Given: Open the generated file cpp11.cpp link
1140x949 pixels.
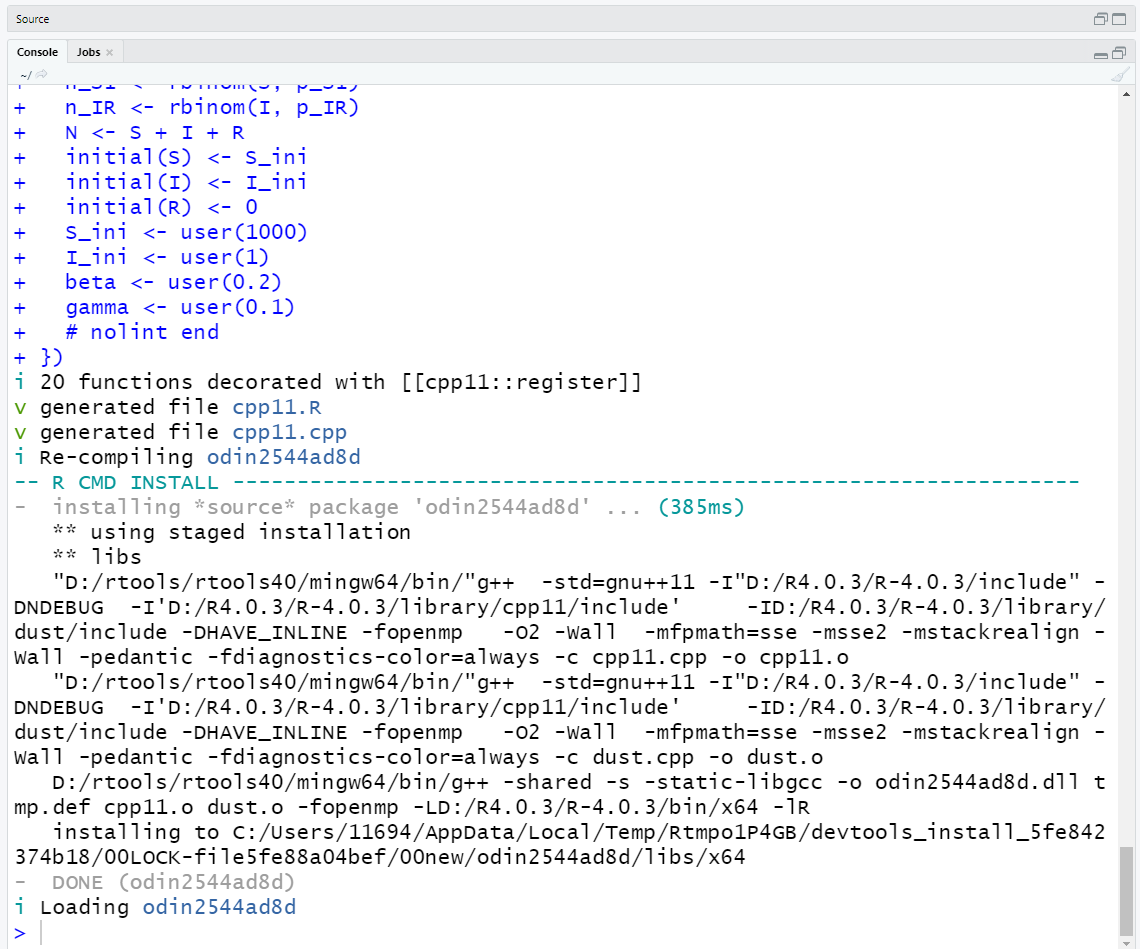Looking at the screenshot, I should pyautogui.click(x=289, y=432).
